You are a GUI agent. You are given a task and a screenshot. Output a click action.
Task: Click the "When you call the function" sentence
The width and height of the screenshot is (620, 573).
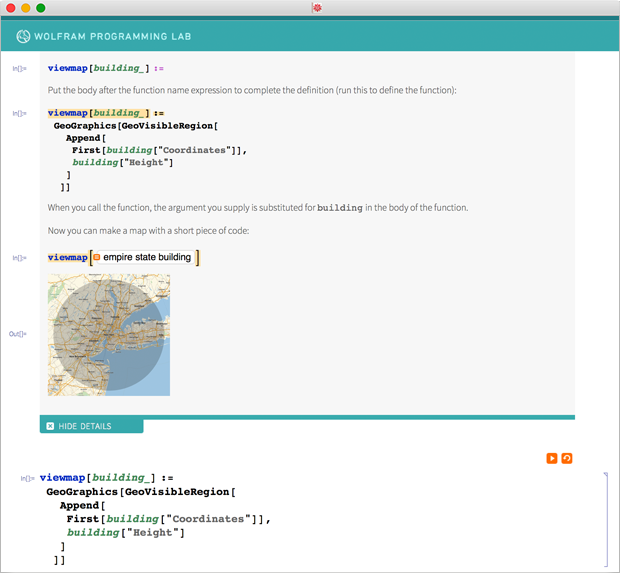point(258,208)
